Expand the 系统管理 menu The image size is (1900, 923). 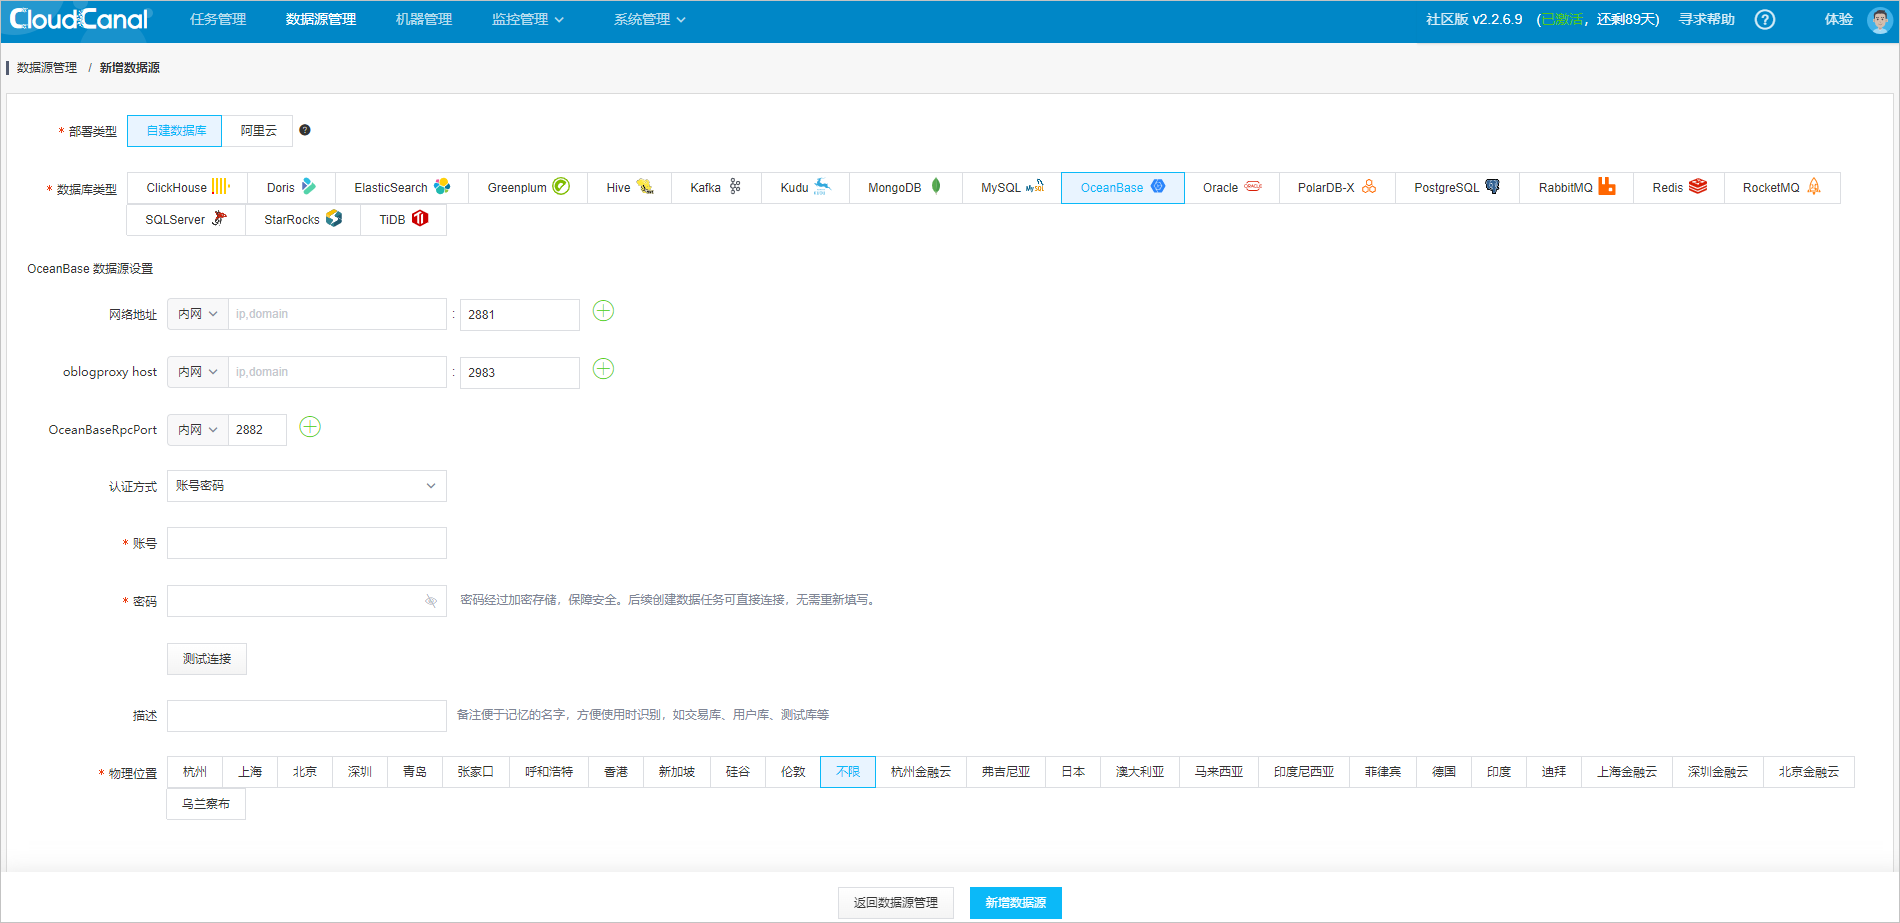click(x=649, y=20)
